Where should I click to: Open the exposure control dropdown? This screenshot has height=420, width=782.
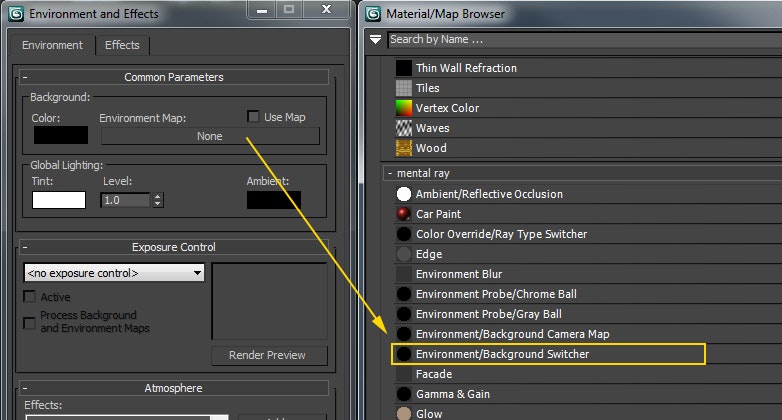[x=114, y=273]
